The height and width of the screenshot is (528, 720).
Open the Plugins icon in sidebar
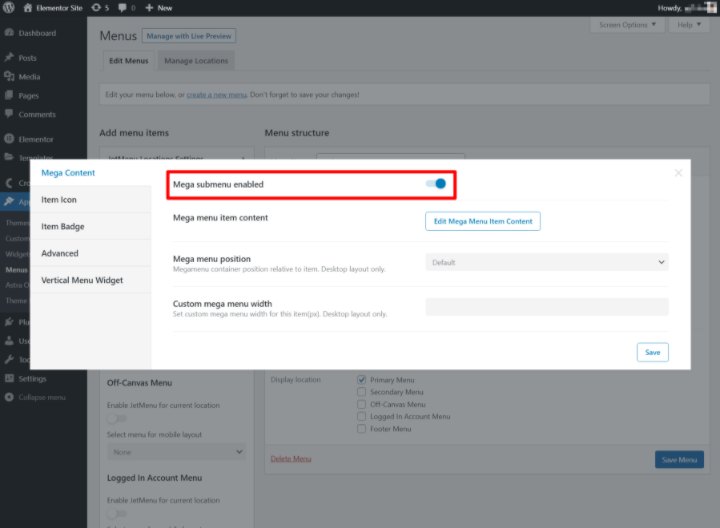tap(9, 322)
